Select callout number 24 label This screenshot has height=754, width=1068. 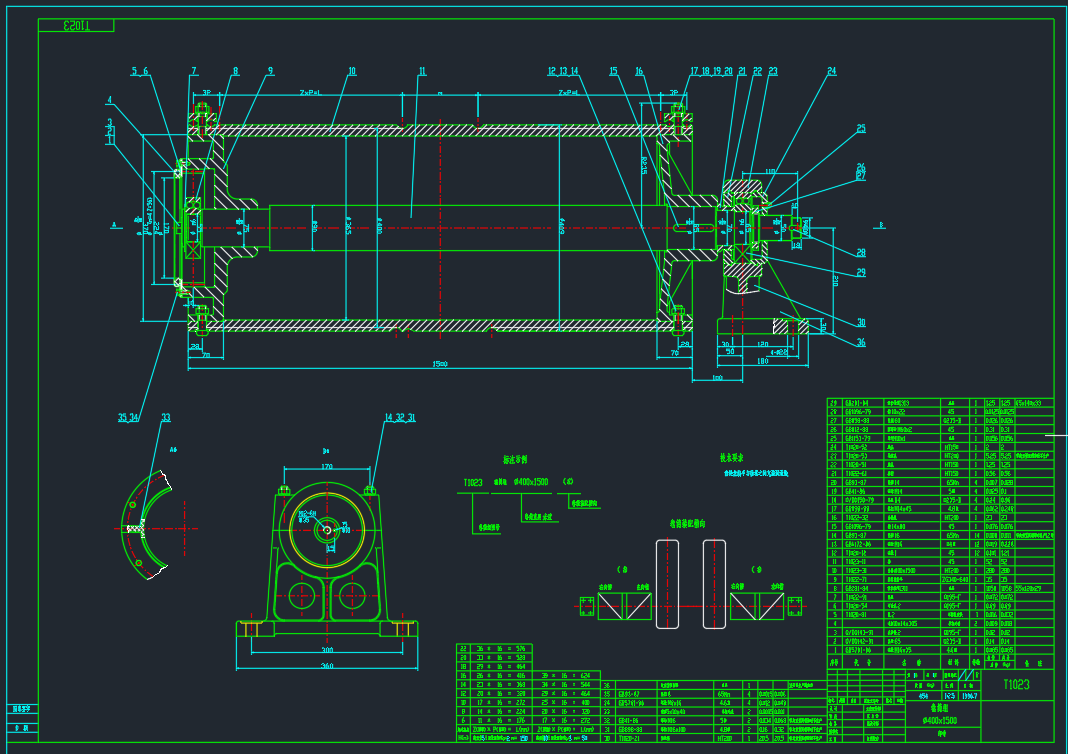[x=832, y=71]
